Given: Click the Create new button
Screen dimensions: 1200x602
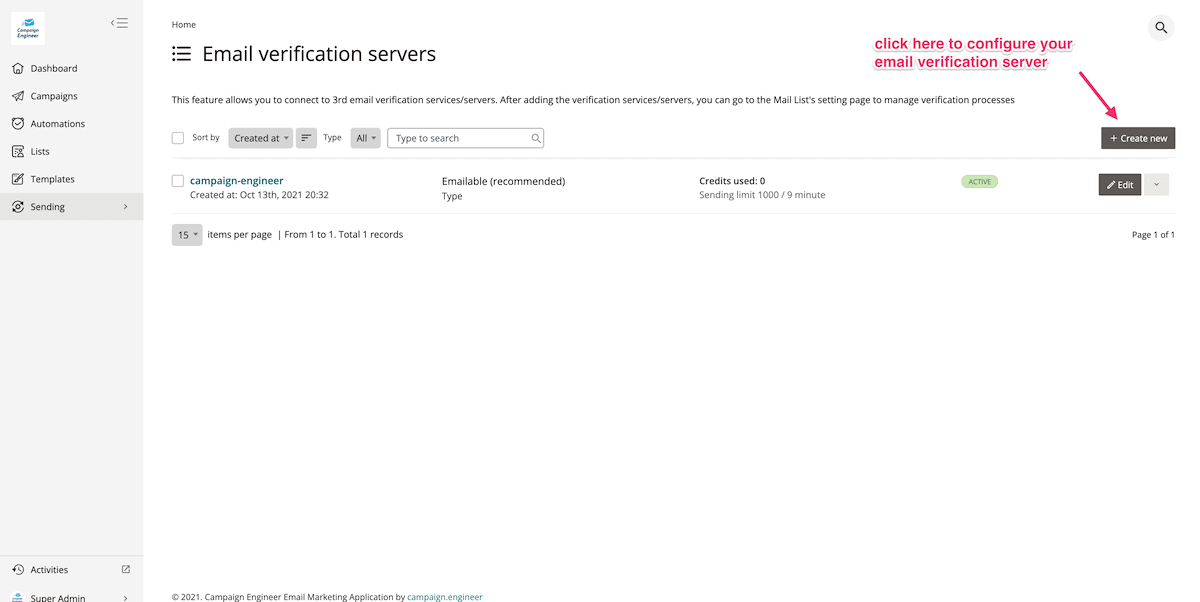Looking at the screenshot, I should 1138,138.
